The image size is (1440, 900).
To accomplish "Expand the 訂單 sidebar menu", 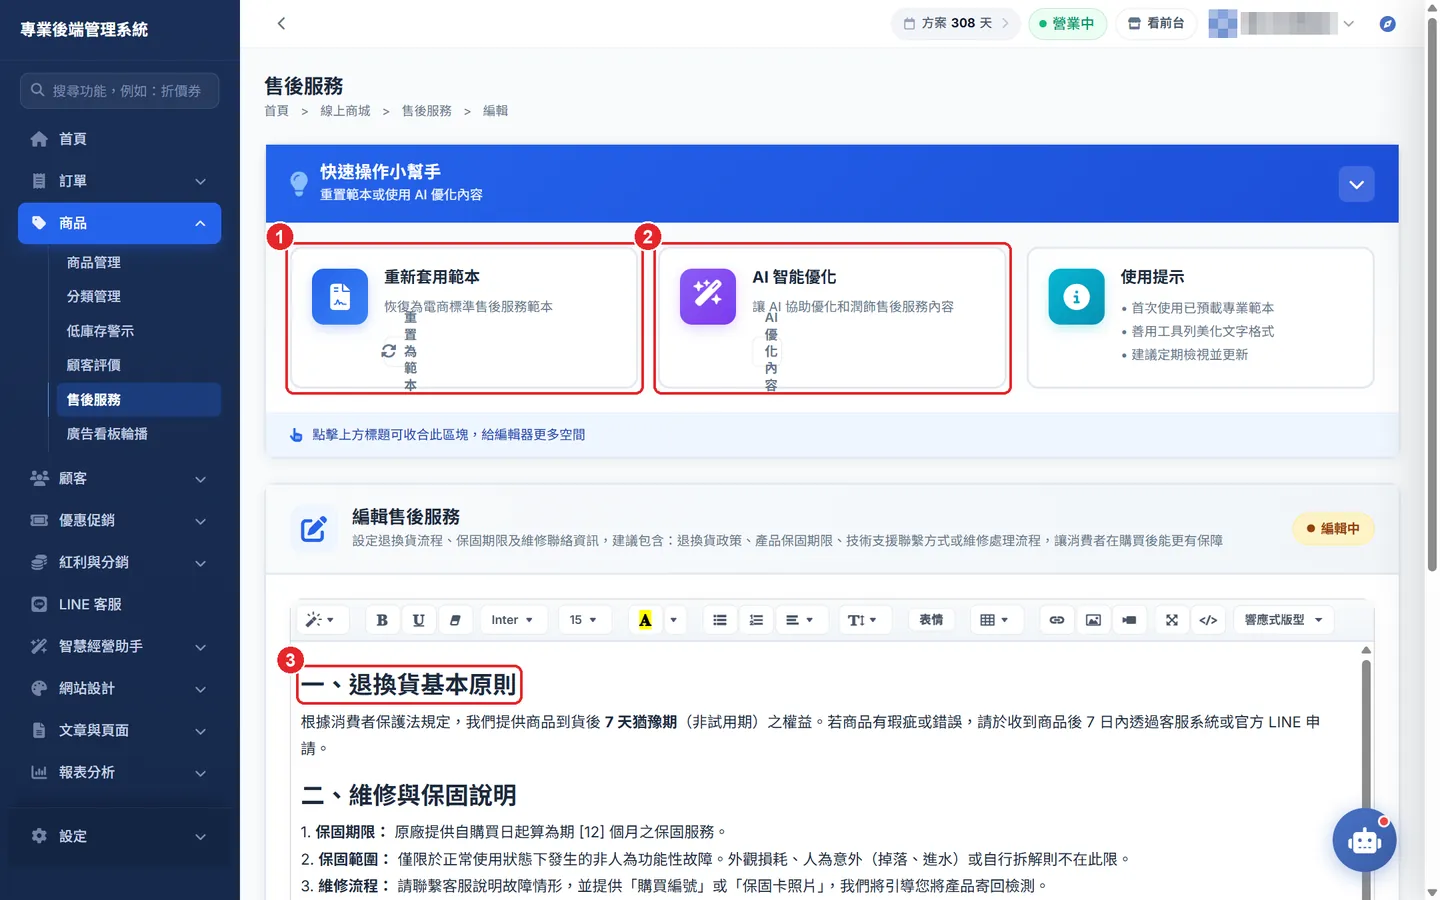I will pyautogui.click(x=119, y=181).
